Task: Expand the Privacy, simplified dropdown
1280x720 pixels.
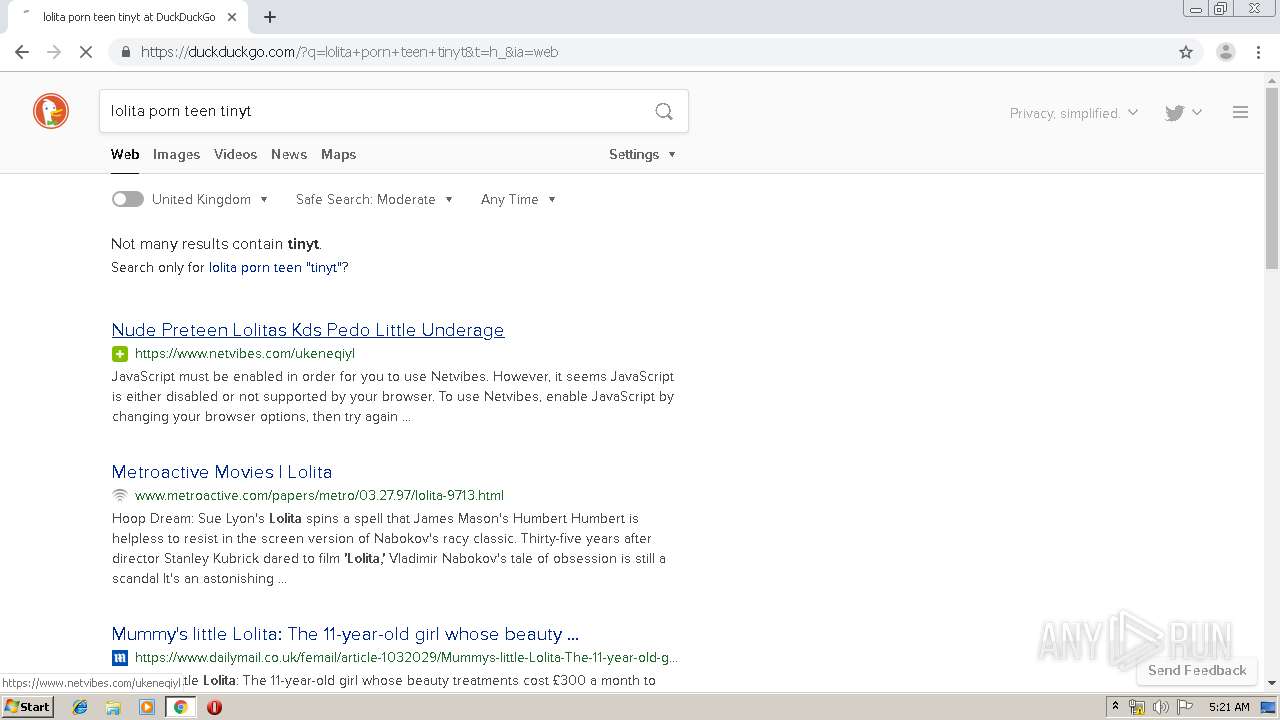Action: click(x=1074, y=113)
